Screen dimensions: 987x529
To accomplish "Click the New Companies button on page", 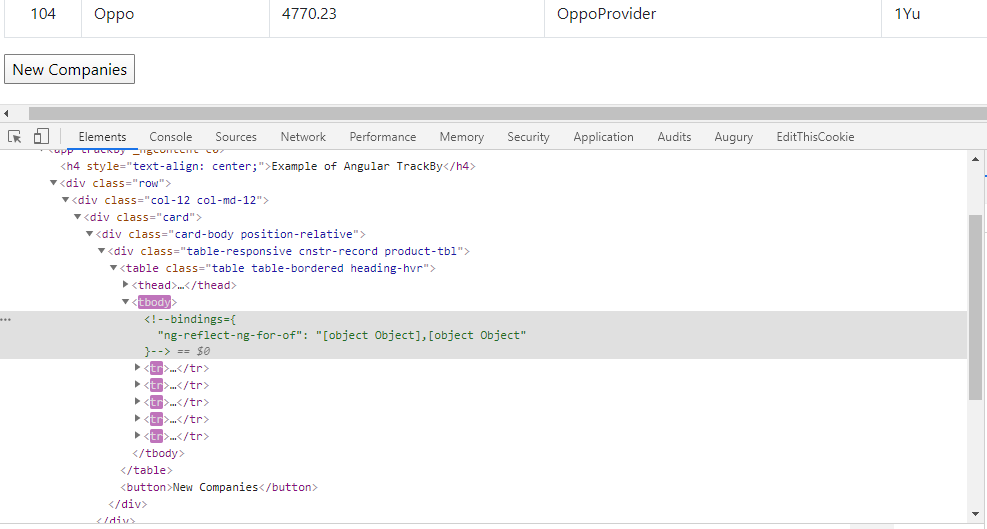I will (x=70, y=70).
